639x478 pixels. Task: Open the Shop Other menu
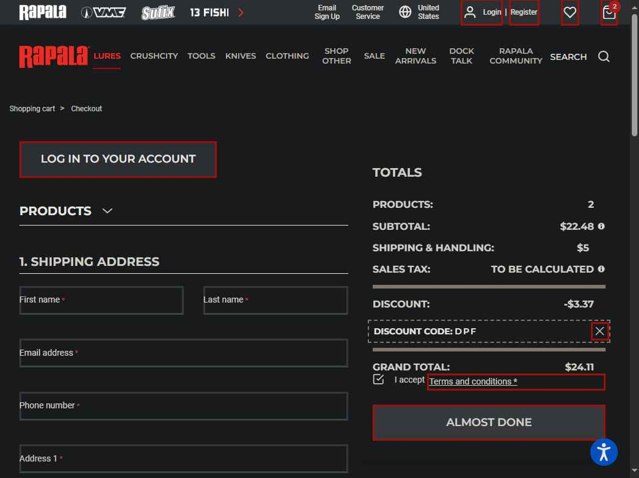point(336,56)
